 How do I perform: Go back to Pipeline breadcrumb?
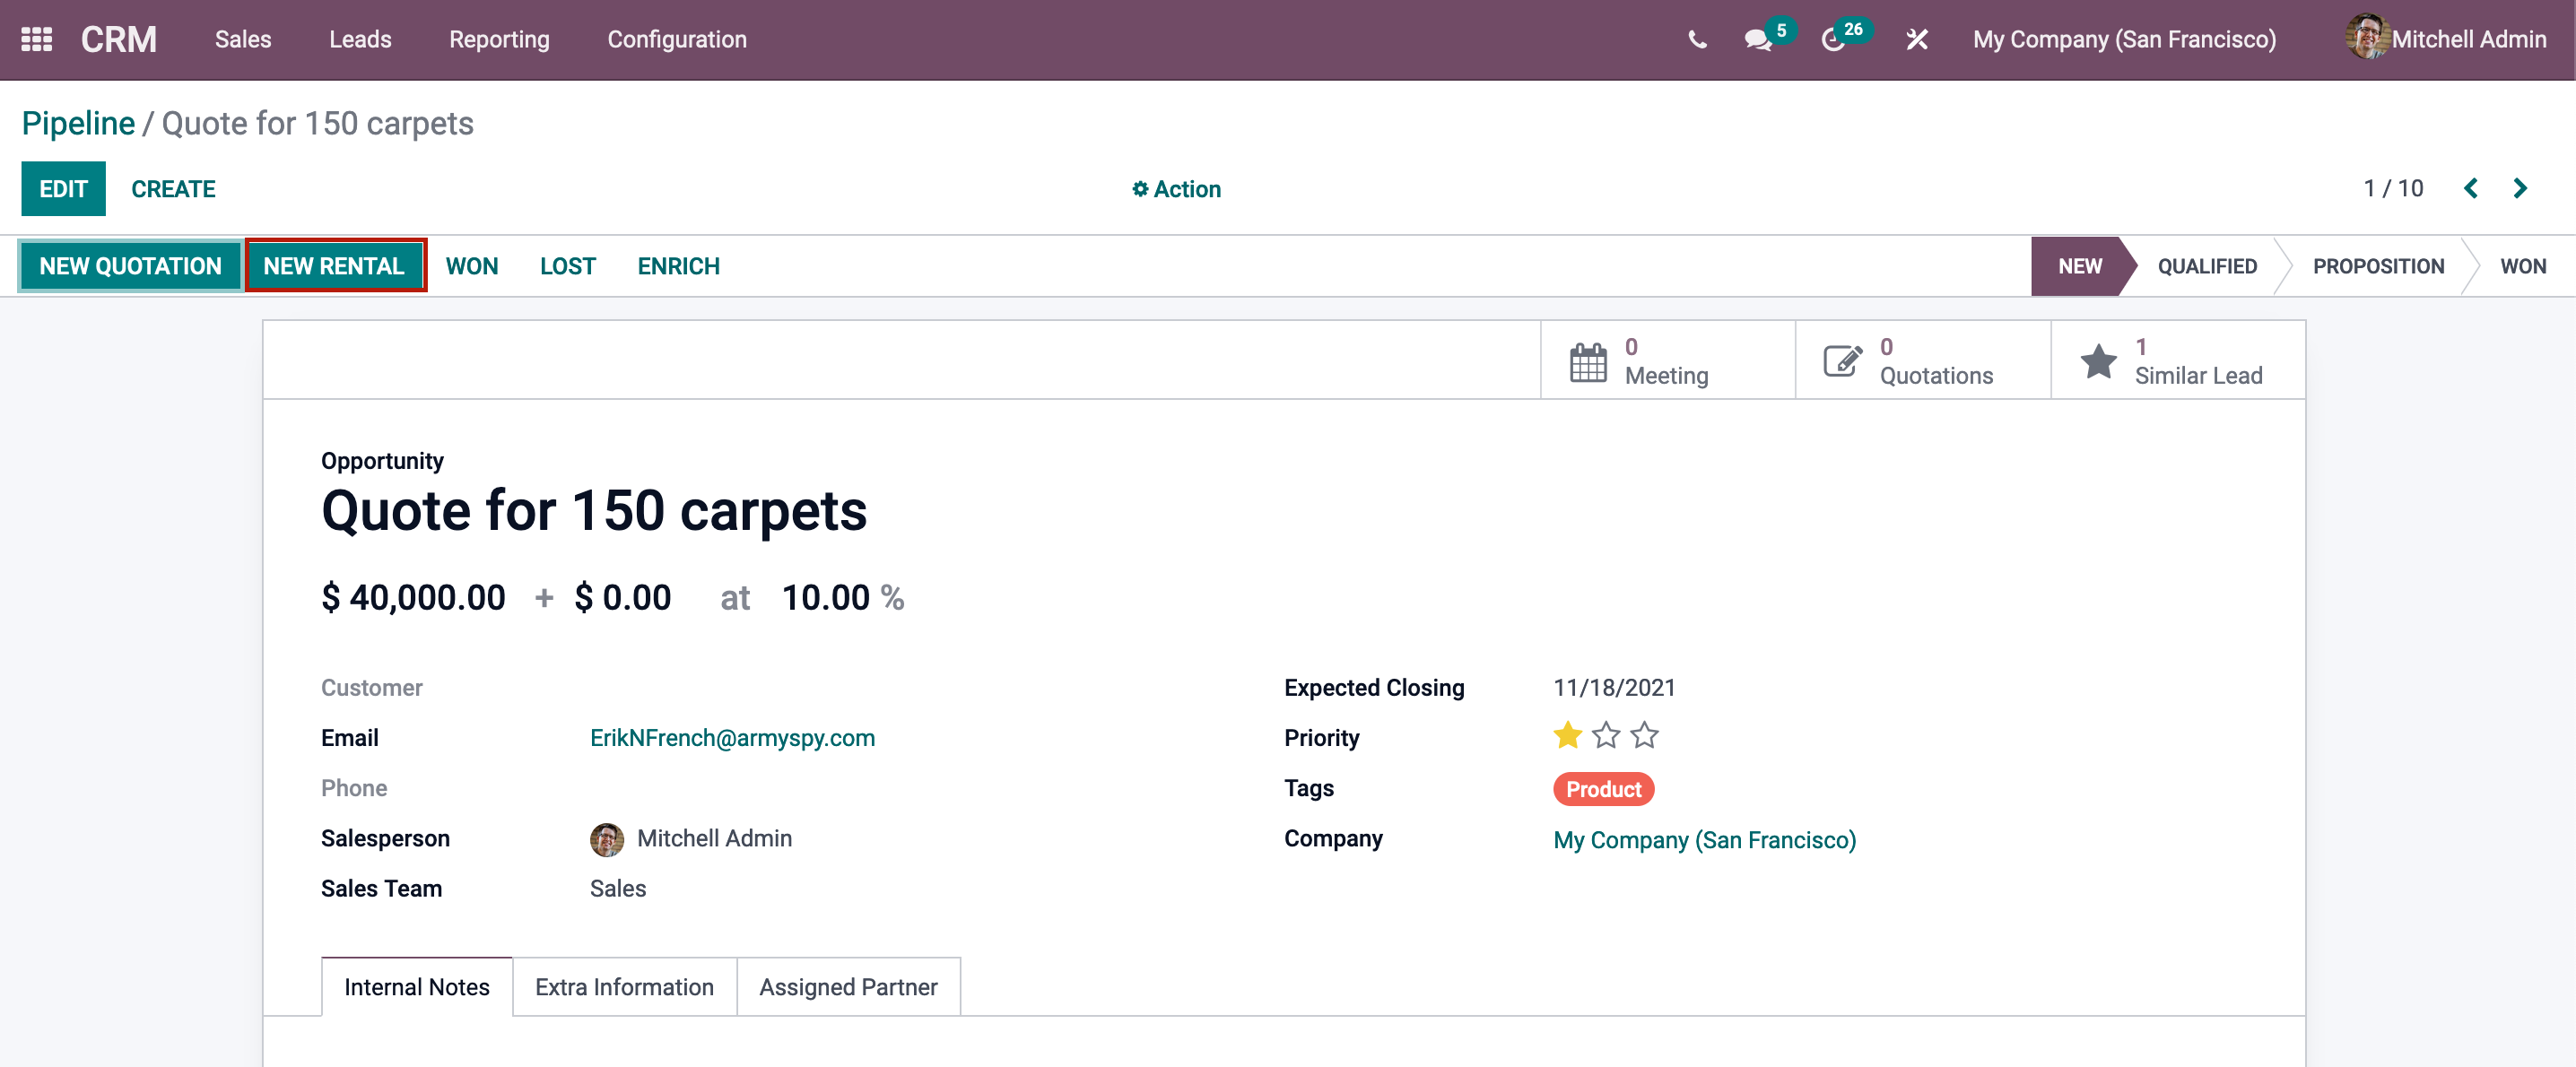(78, 123)
